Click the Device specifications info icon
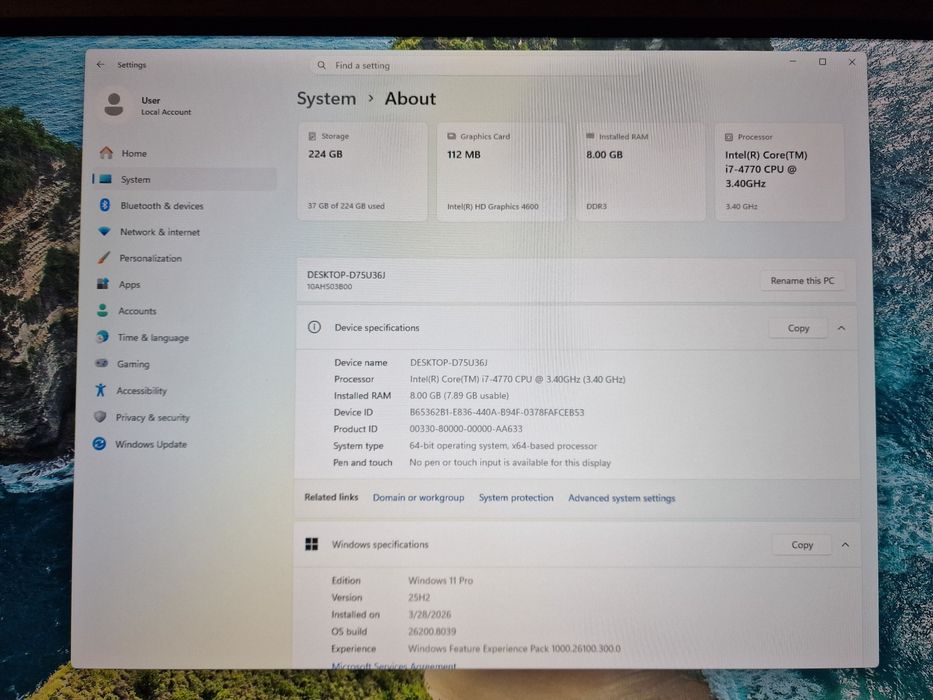933x700 pixels. pos(314,327)
